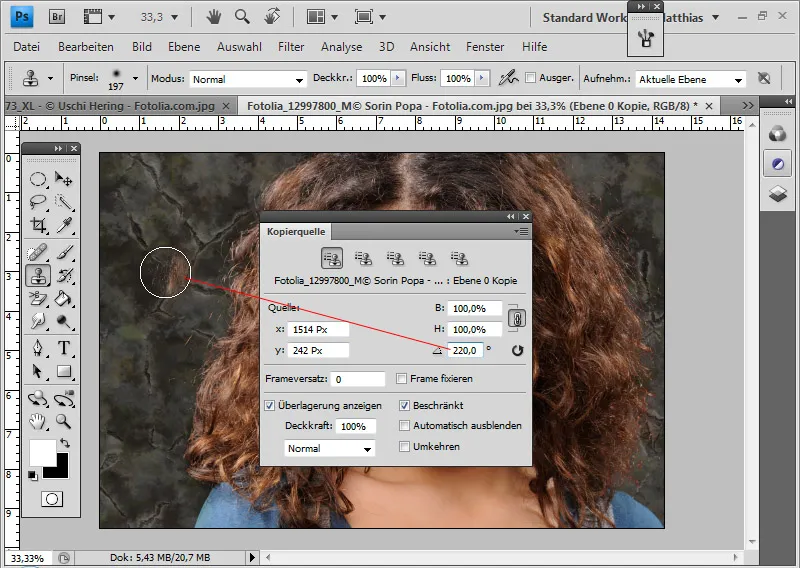Open Deckkr. opacity slider arrow
The width and height of the screenshot is (800, 568).
pos(398,78)
